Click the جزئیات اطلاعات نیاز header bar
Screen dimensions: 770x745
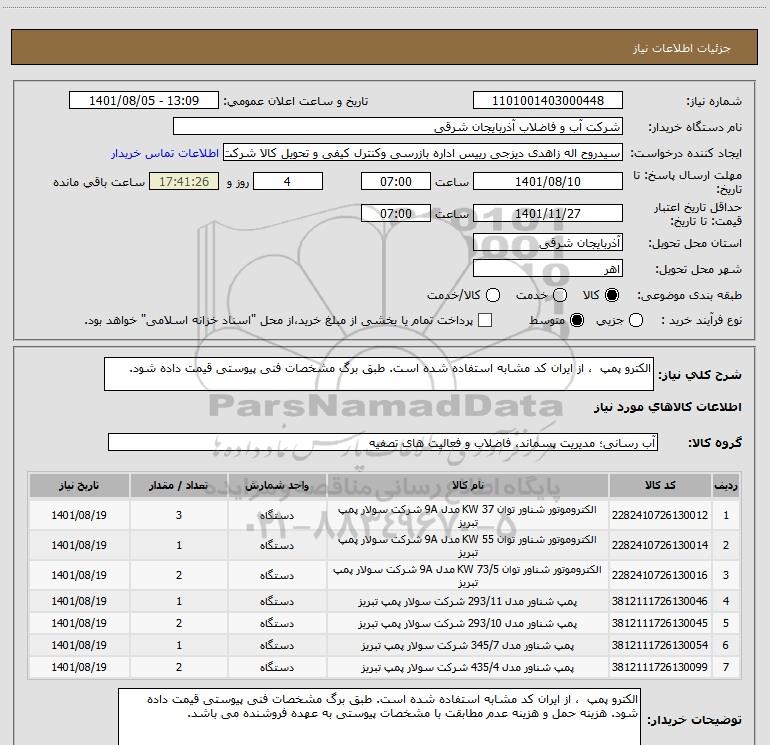click(385, 47)
